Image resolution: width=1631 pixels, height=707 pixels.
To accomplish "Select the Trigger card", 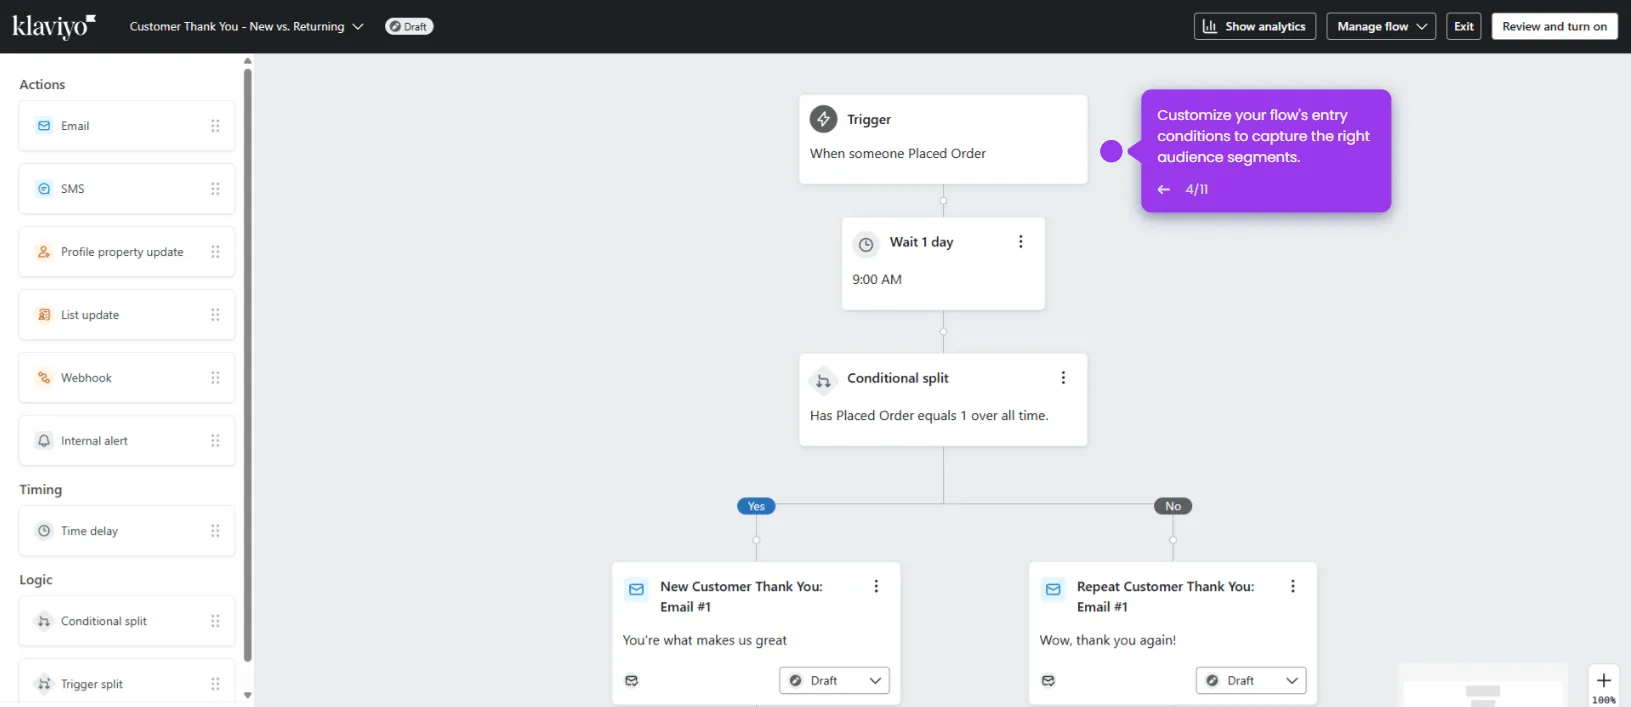I will (x=943, y=139).
